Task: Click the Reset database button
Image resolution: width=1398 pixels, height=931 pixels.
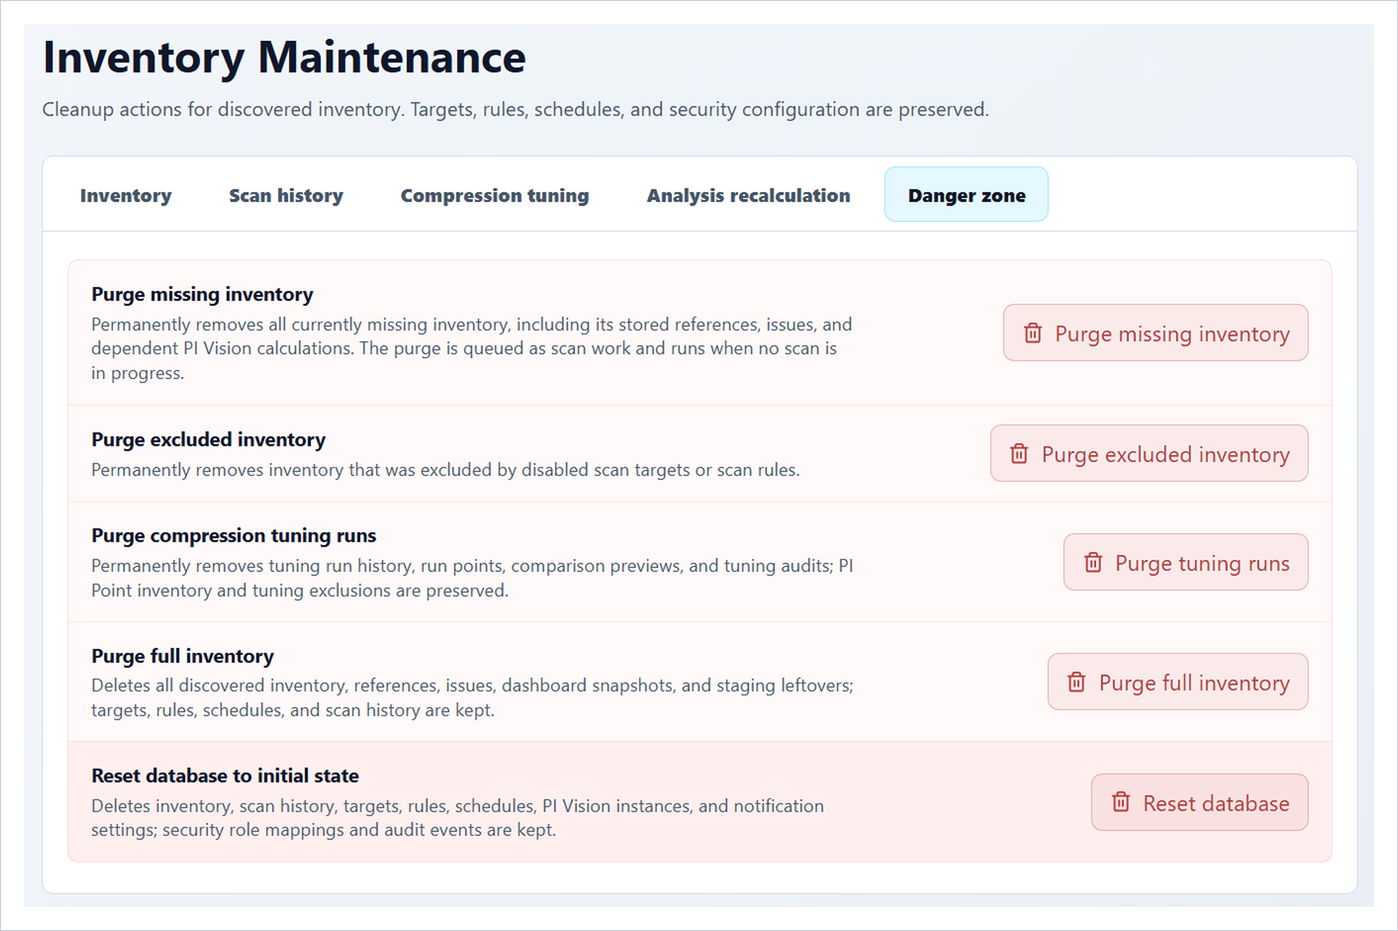Action: pyautogui.click(x=1200, y=803)
